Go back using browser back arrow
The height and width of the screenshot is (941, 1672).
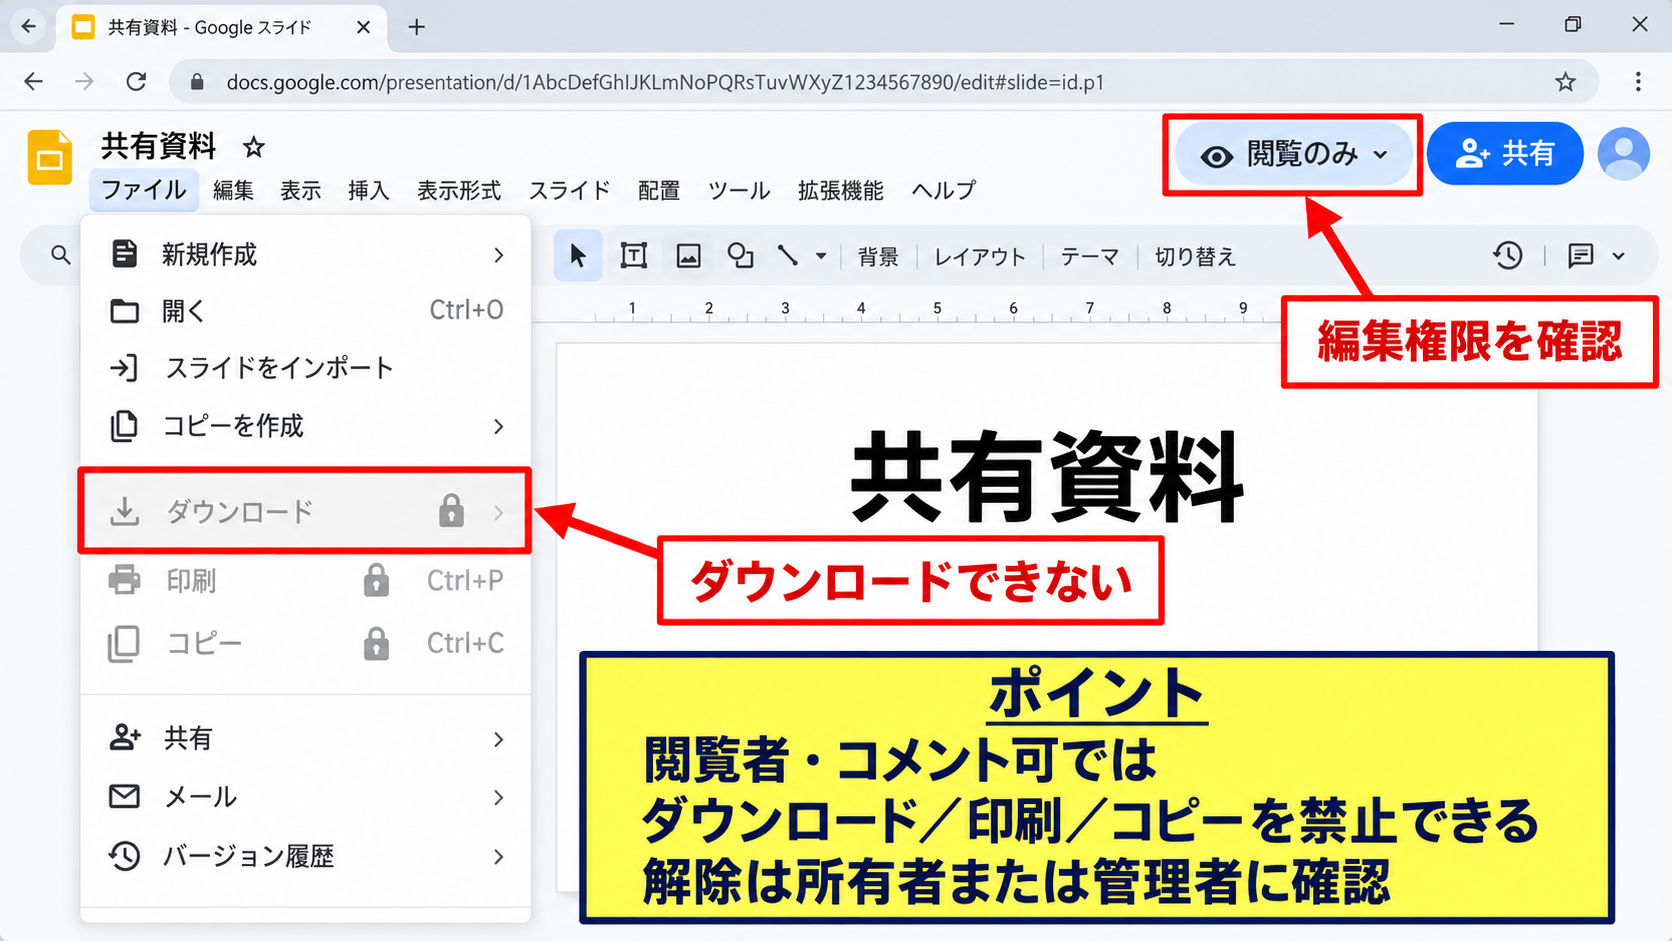(34, 82)
